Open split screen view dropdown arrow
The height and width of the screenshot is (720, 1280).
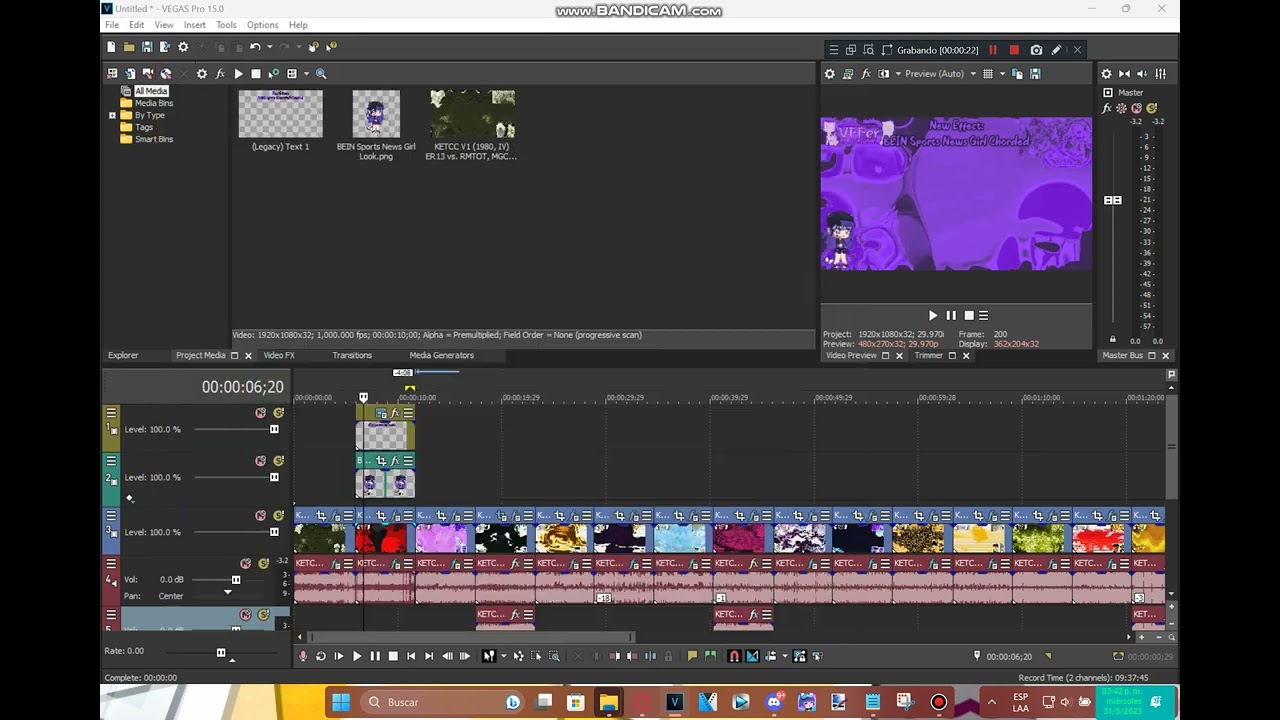tap(897, 74)
